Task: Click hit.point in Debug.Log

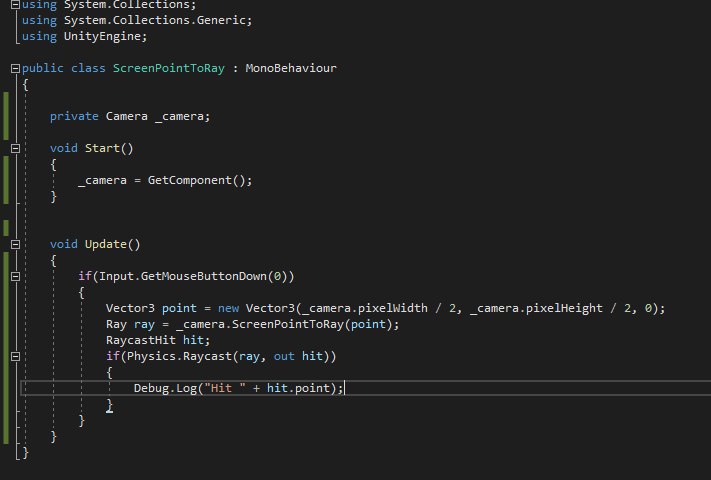Action: [298, 388]
